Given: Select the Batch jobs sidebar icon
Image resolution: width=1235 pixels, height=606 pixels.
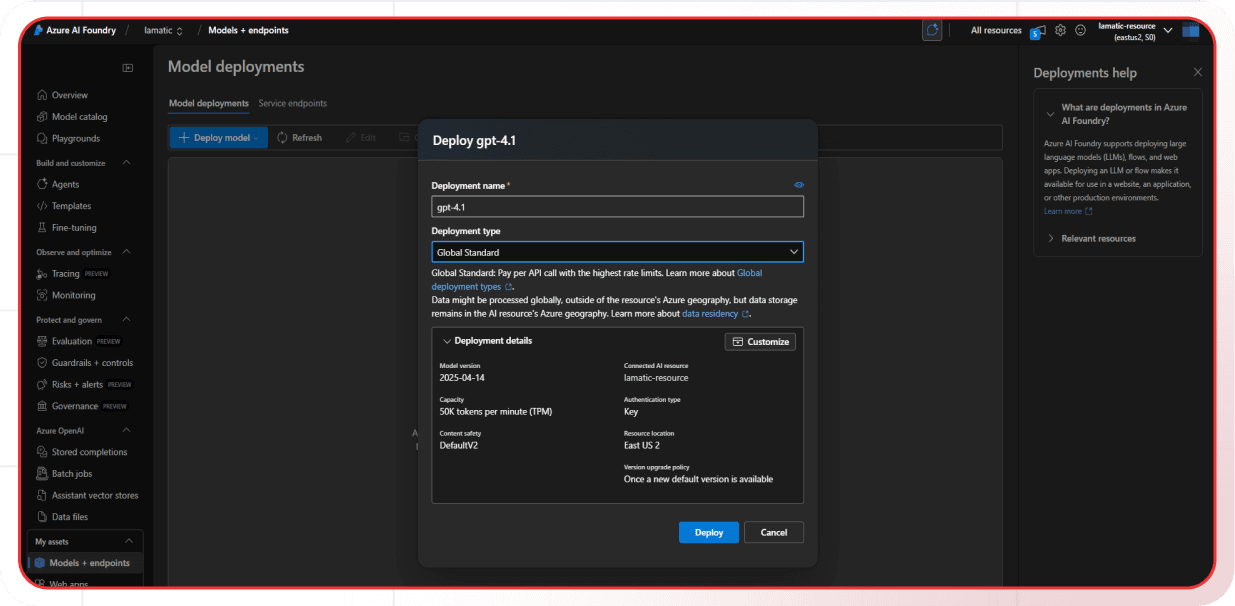Looking at the screenshot, I should (x=40, y=473).
